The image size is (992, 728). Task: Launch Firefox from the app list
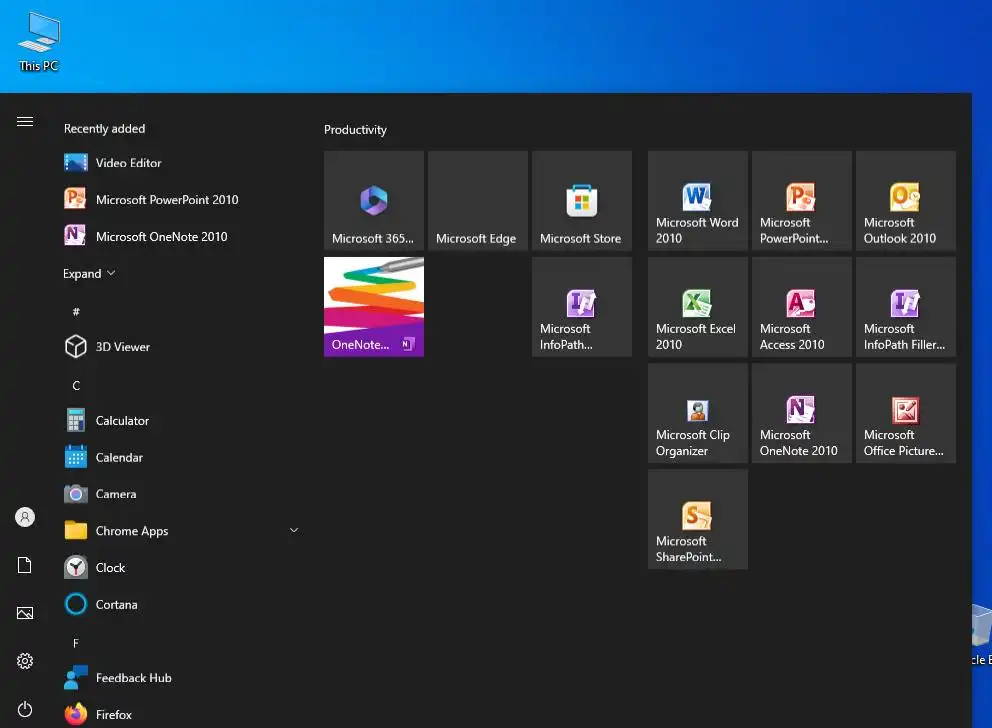[x=183, y=714]
